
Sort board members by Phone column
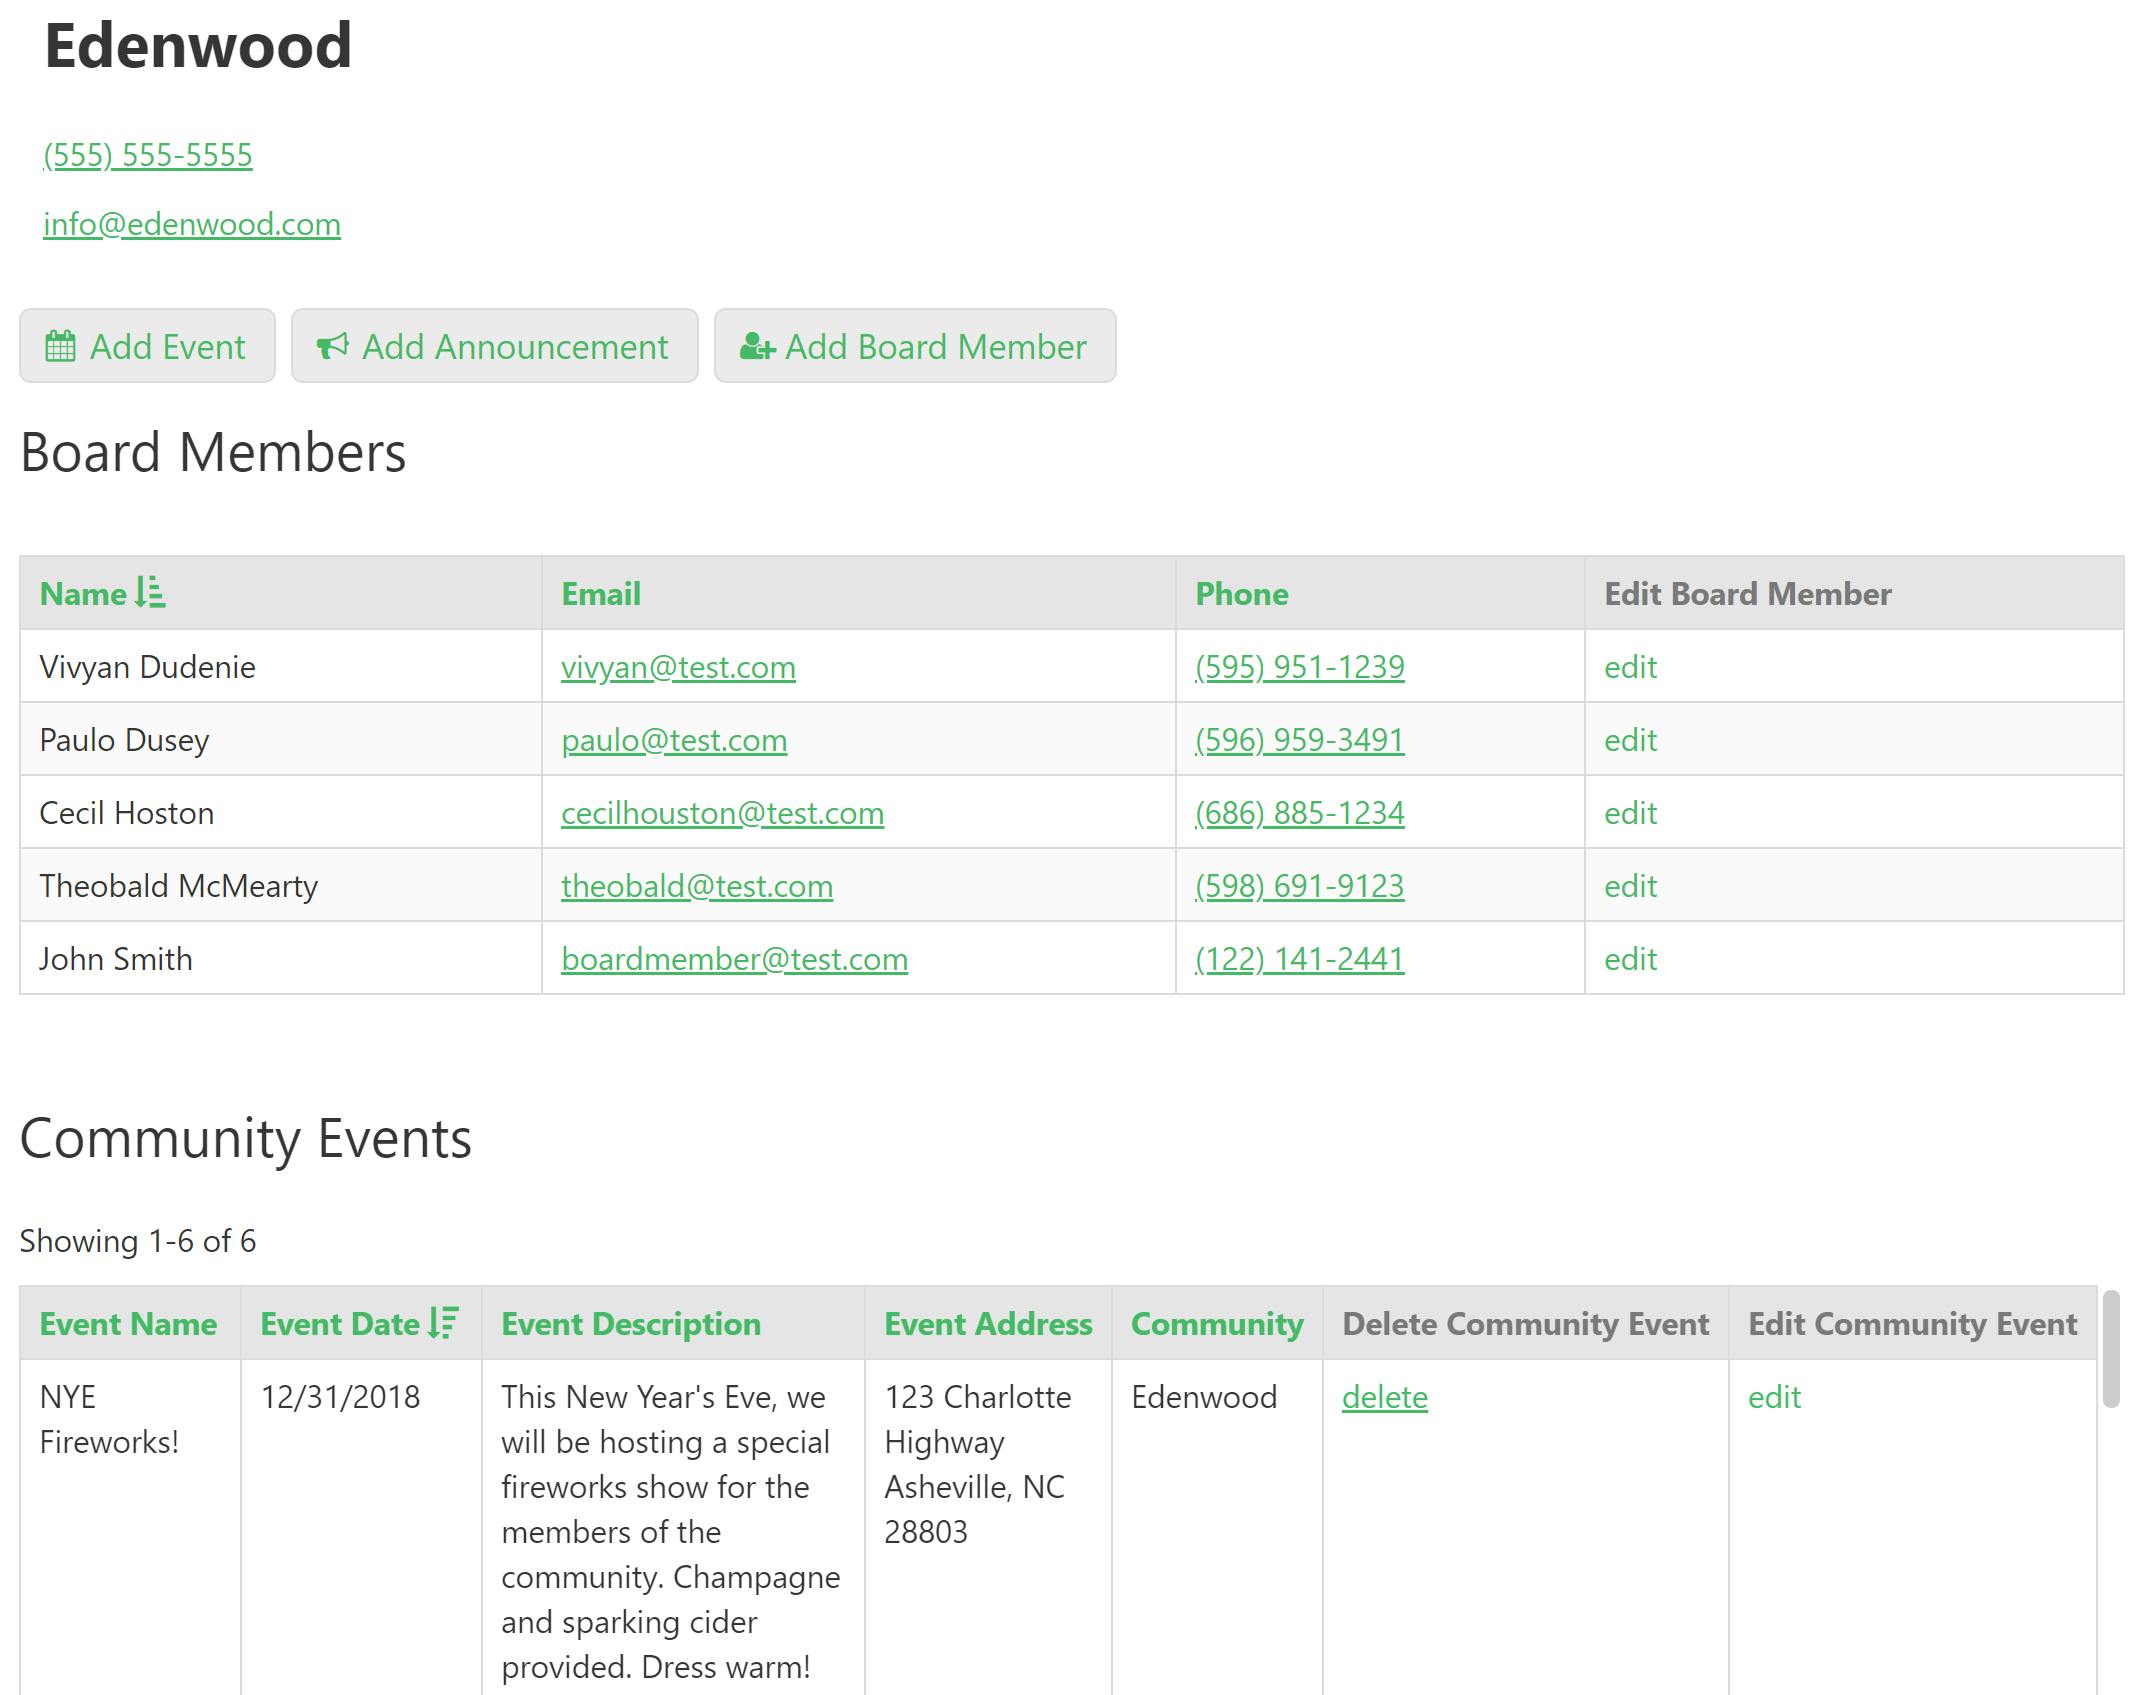click(1241, 593)
